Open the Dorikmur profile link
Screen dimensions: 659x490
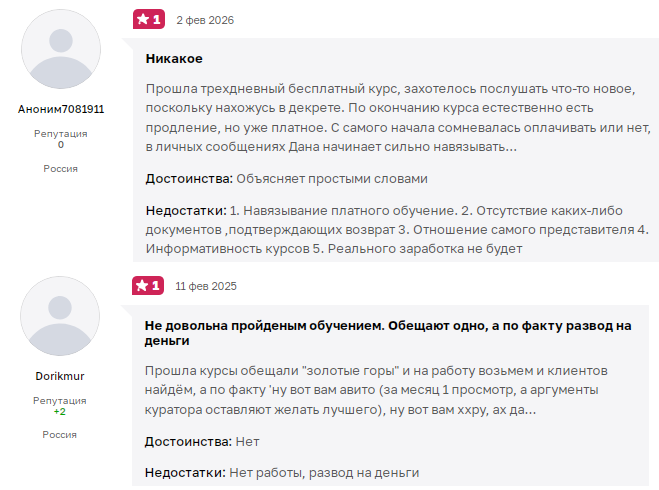[x=60, y=376]
